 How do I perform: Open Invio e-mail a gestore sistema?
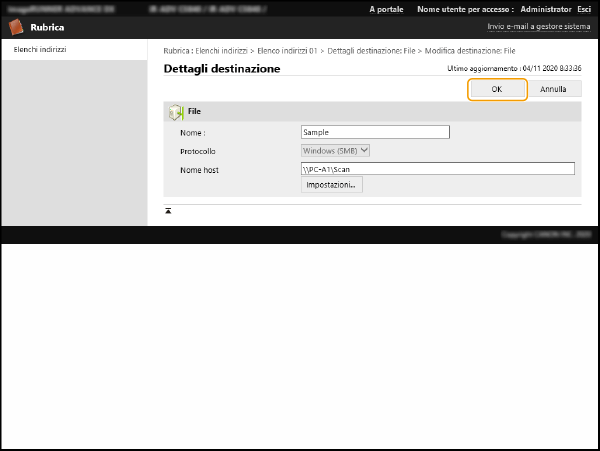pos(537,27)
